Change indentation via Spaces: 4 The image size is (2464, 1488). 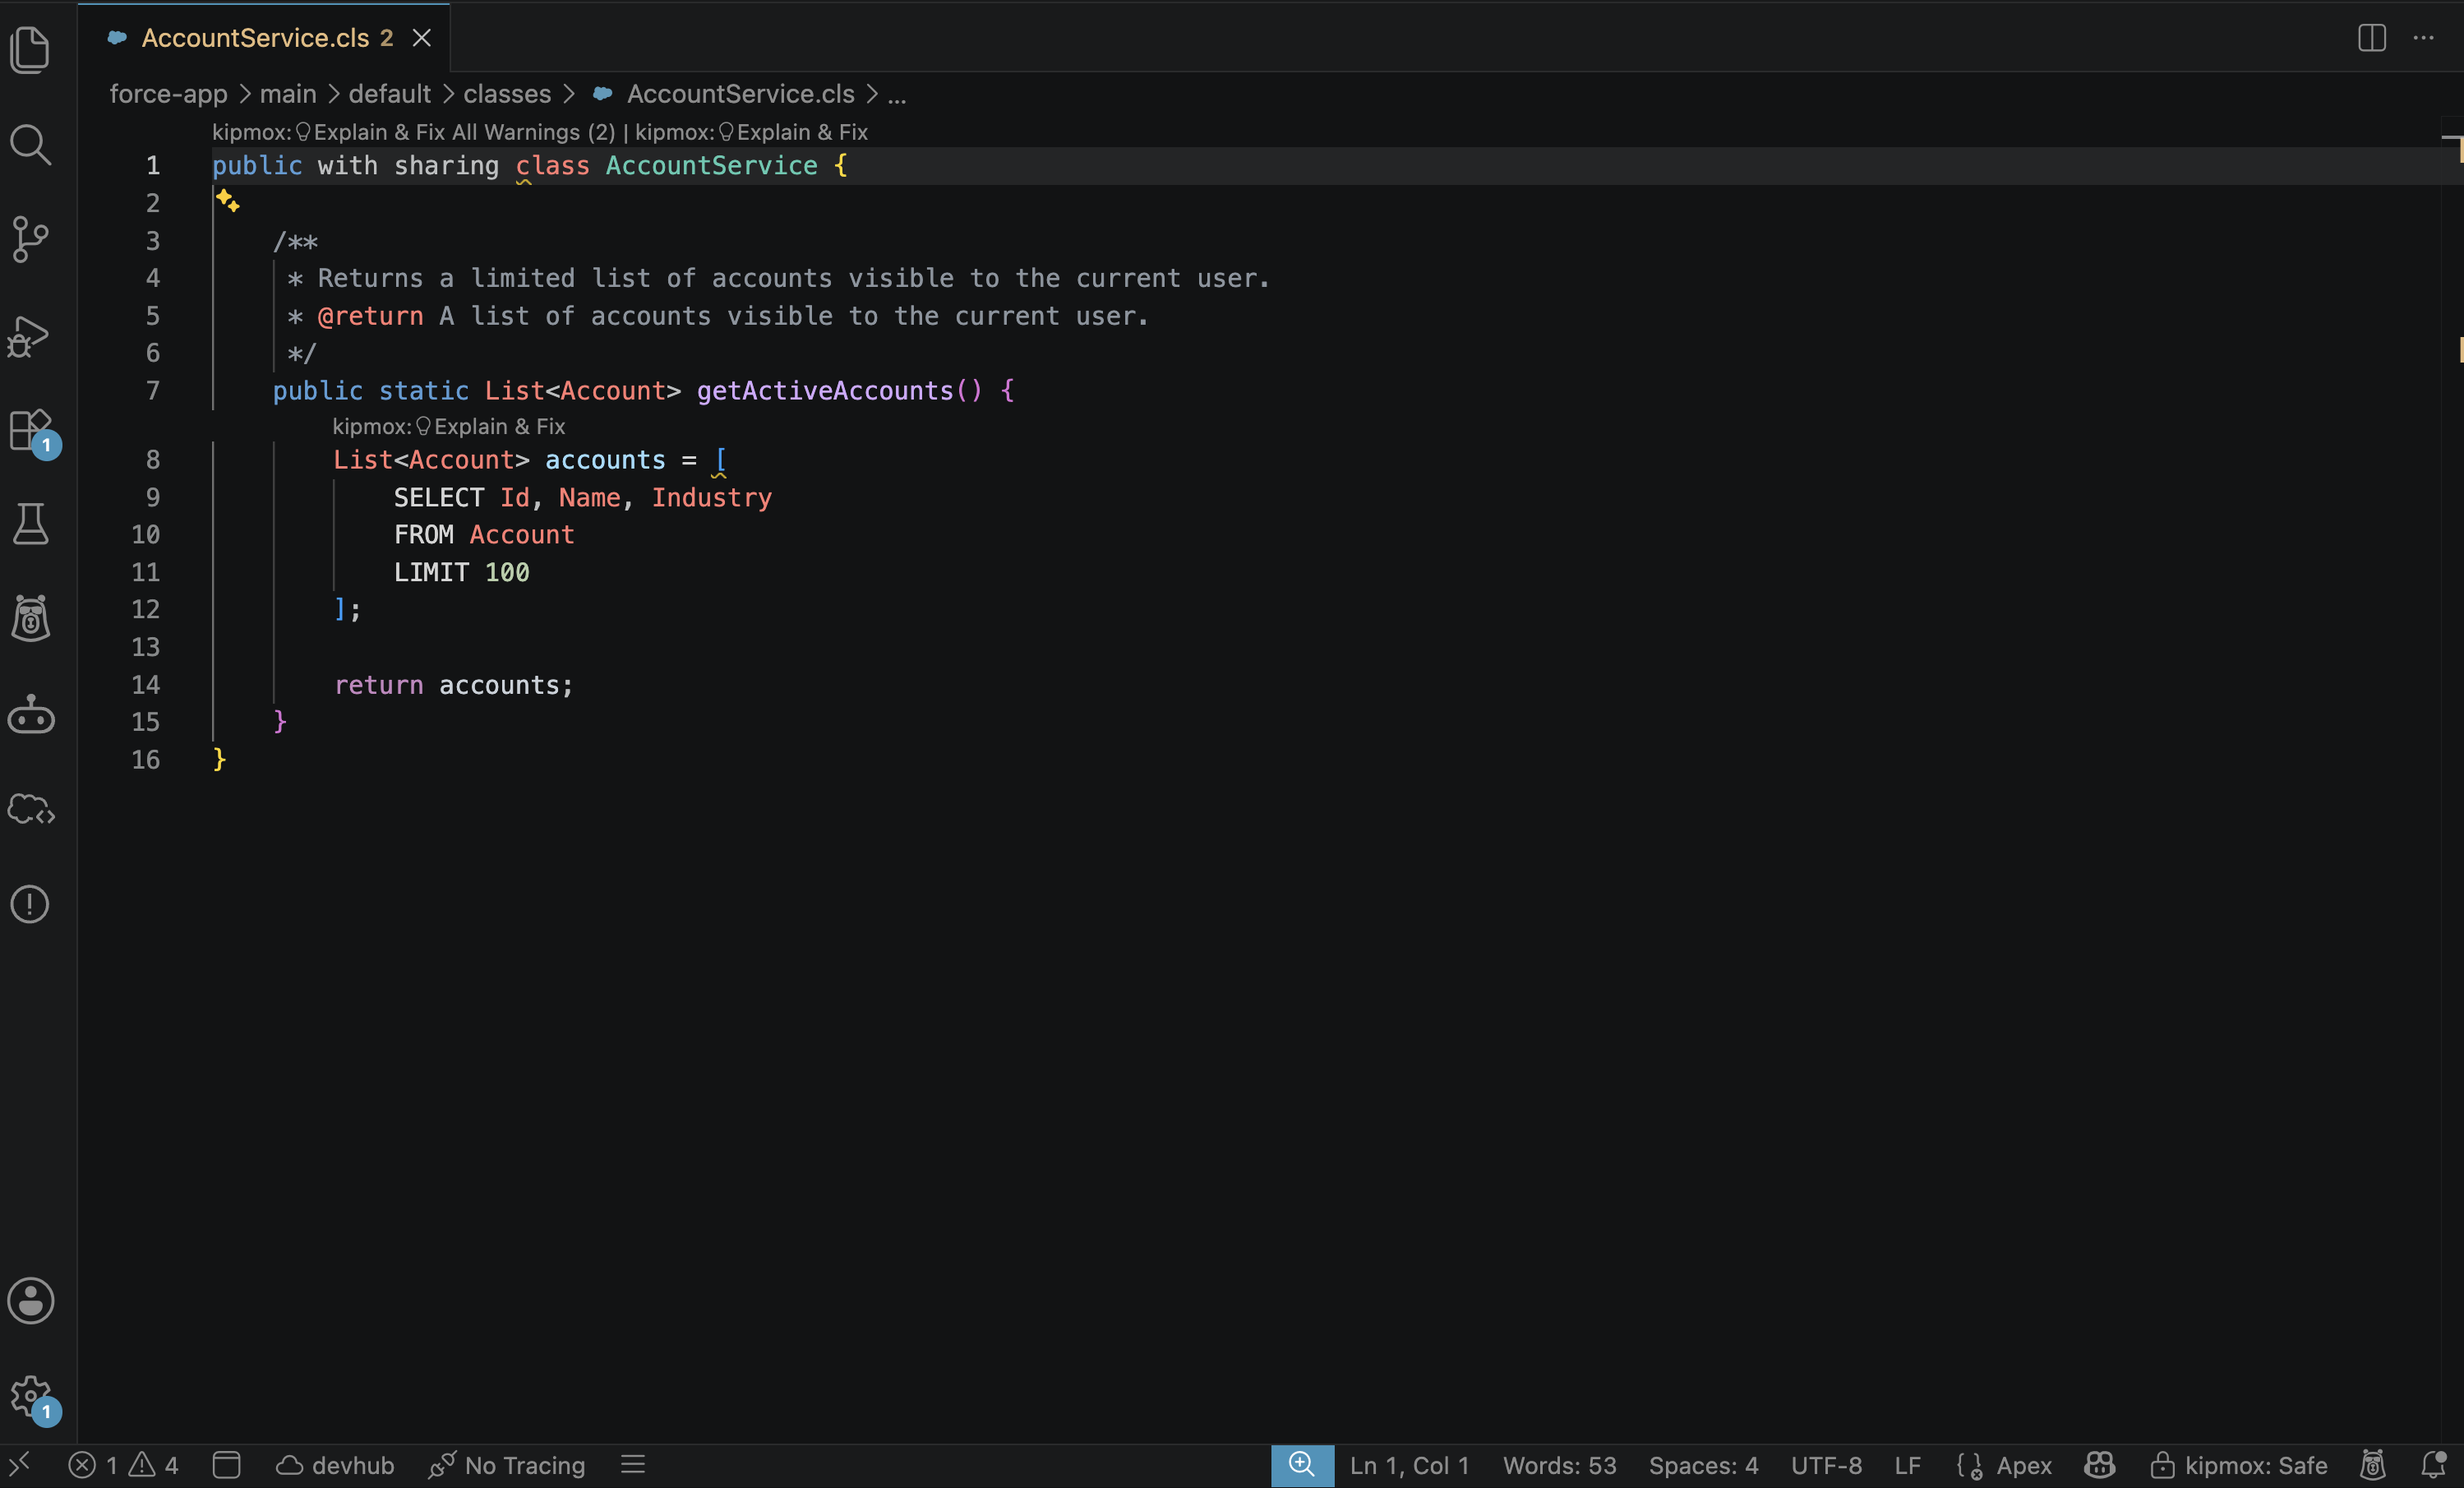click(x=1703, y=1465)
